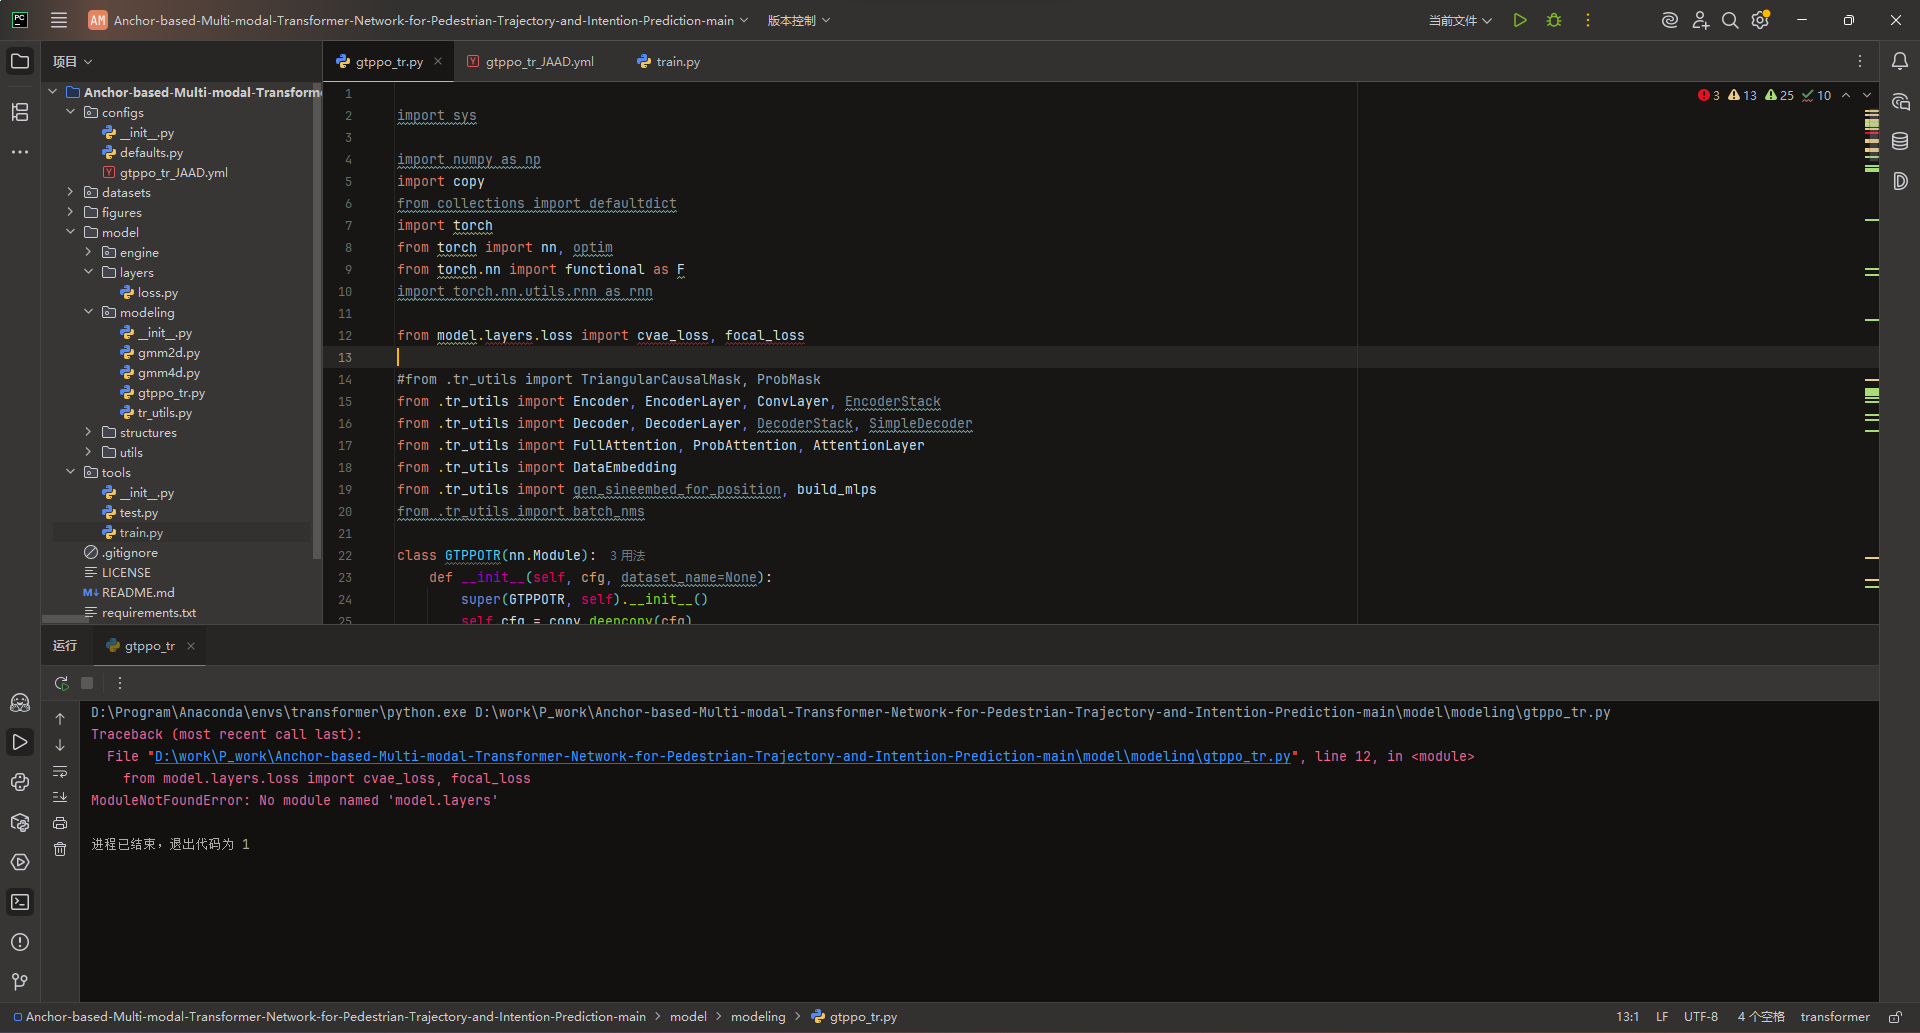Viewport: 1920px width, 1033px height.
Task: Open the AI chat tool window on right bar
Action: pos(1900,101)
